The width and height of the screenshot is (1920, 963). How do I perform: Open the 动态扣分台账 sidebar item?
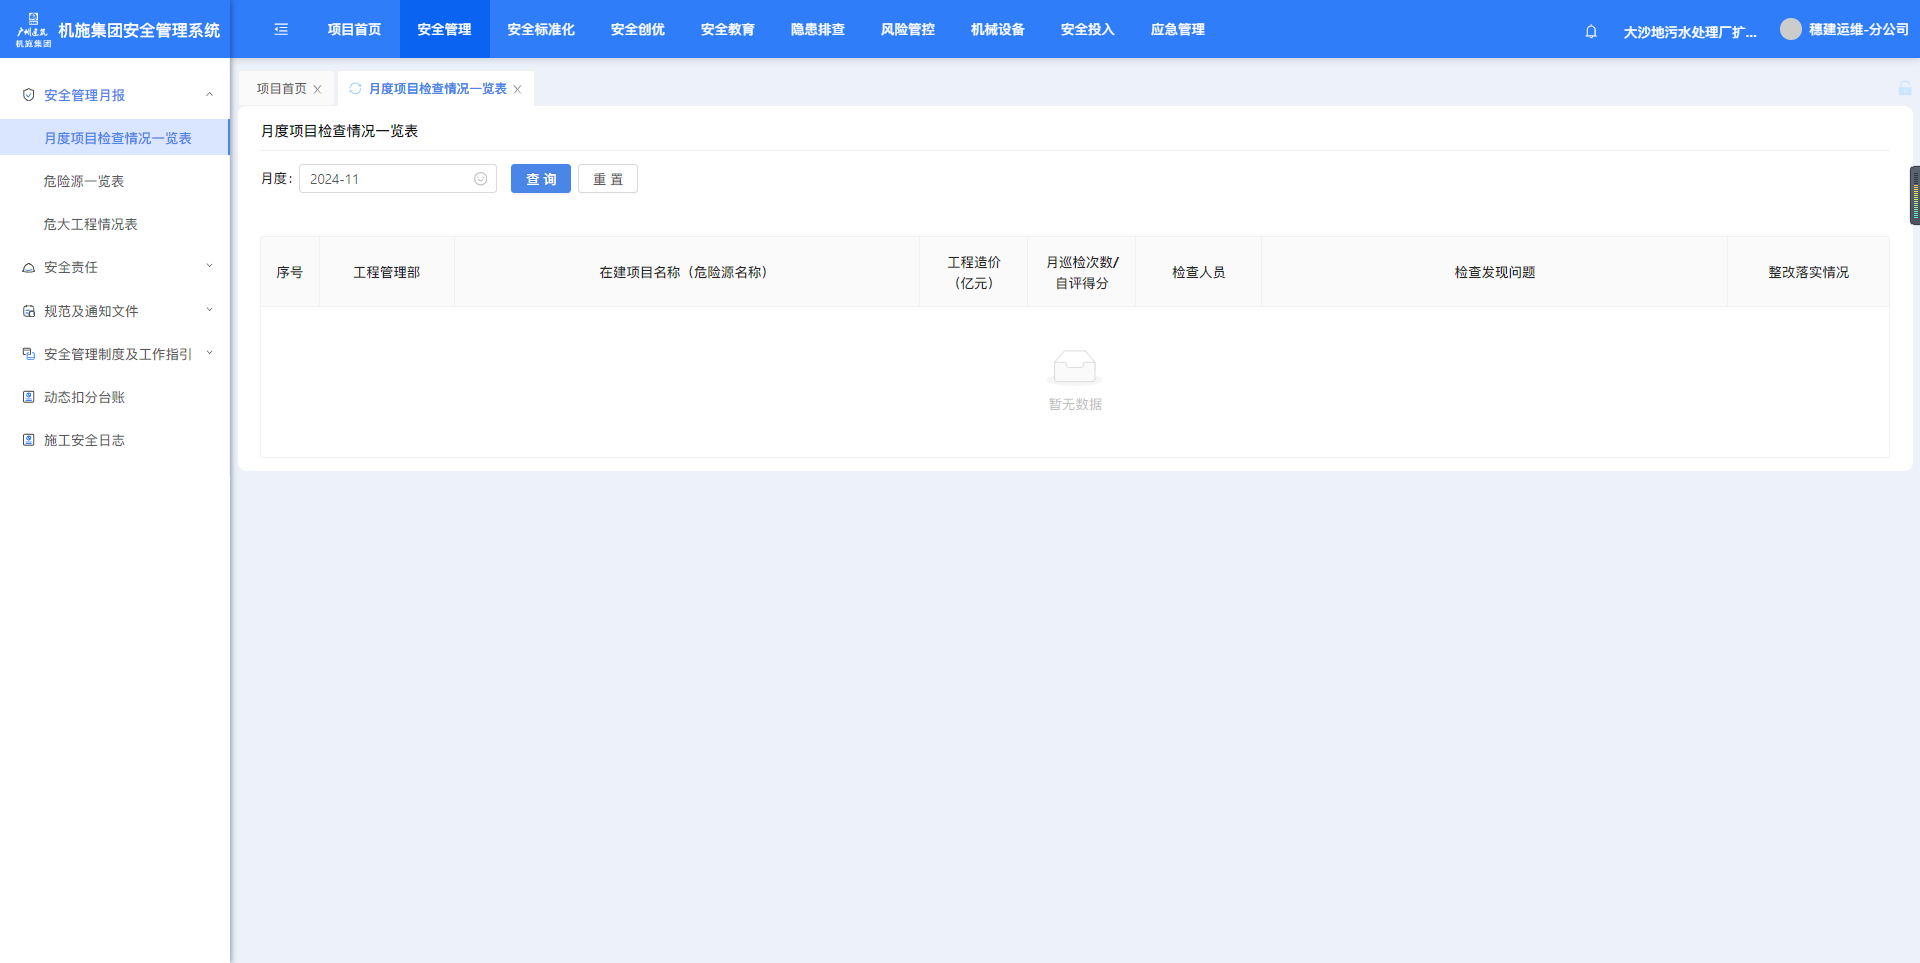(84, 397)
